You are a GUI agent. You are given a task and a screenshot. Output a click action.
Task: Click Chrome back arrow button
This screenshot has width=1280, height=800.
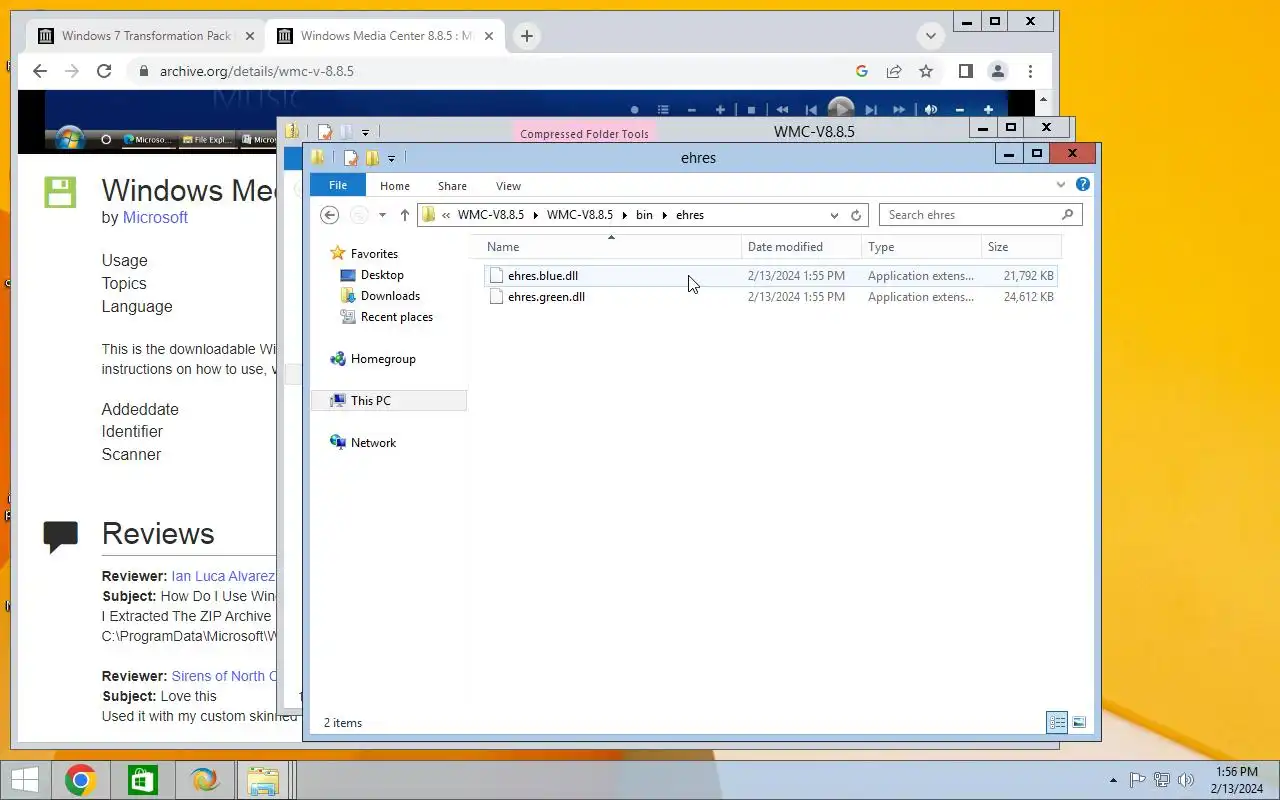(x=40, y=71)
